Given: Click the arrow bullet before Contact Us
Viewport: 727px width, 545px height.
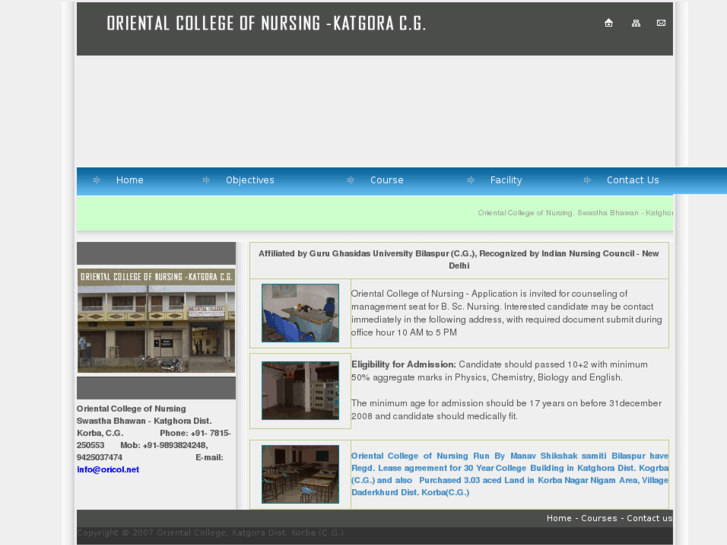Looking at the screenshot, I should tap(587, 180).
